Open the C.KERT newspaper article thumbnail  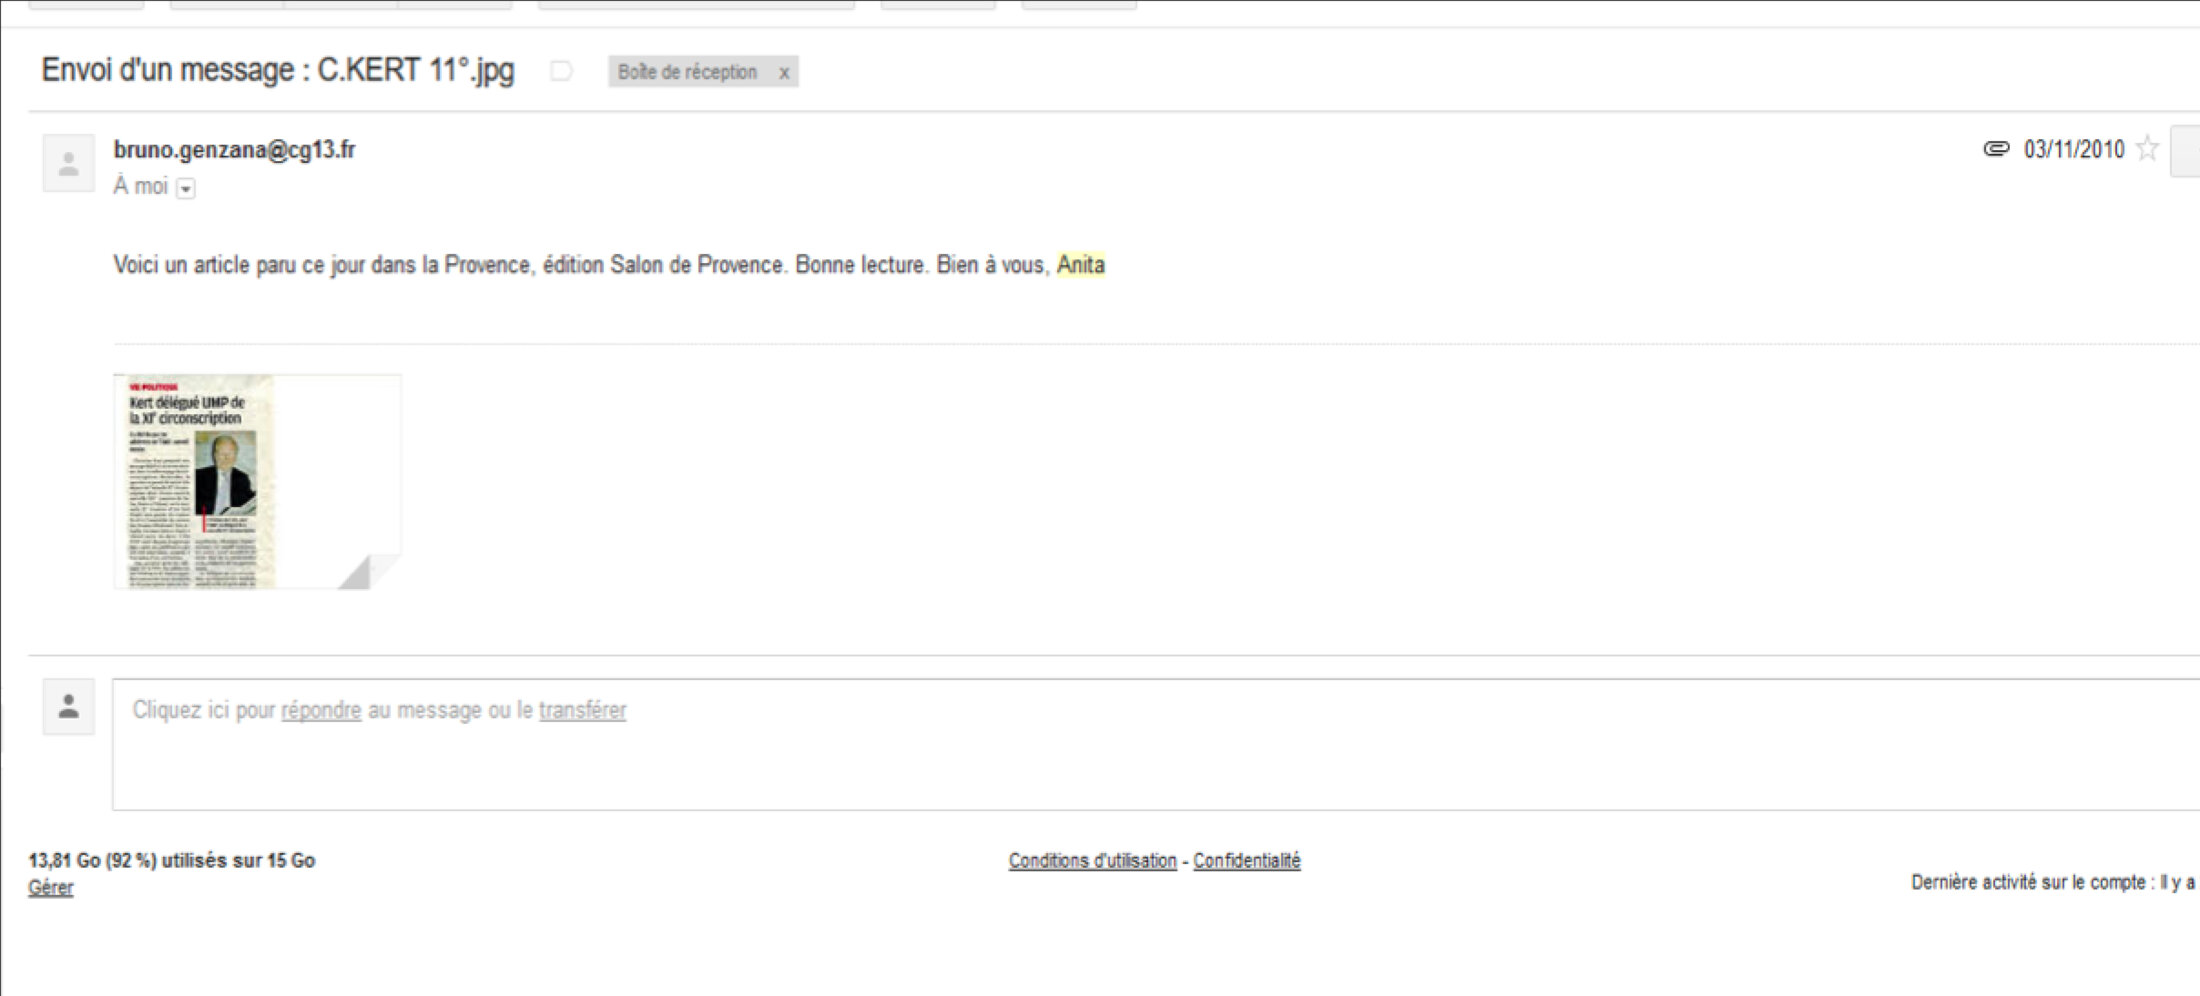click(257, 481)
